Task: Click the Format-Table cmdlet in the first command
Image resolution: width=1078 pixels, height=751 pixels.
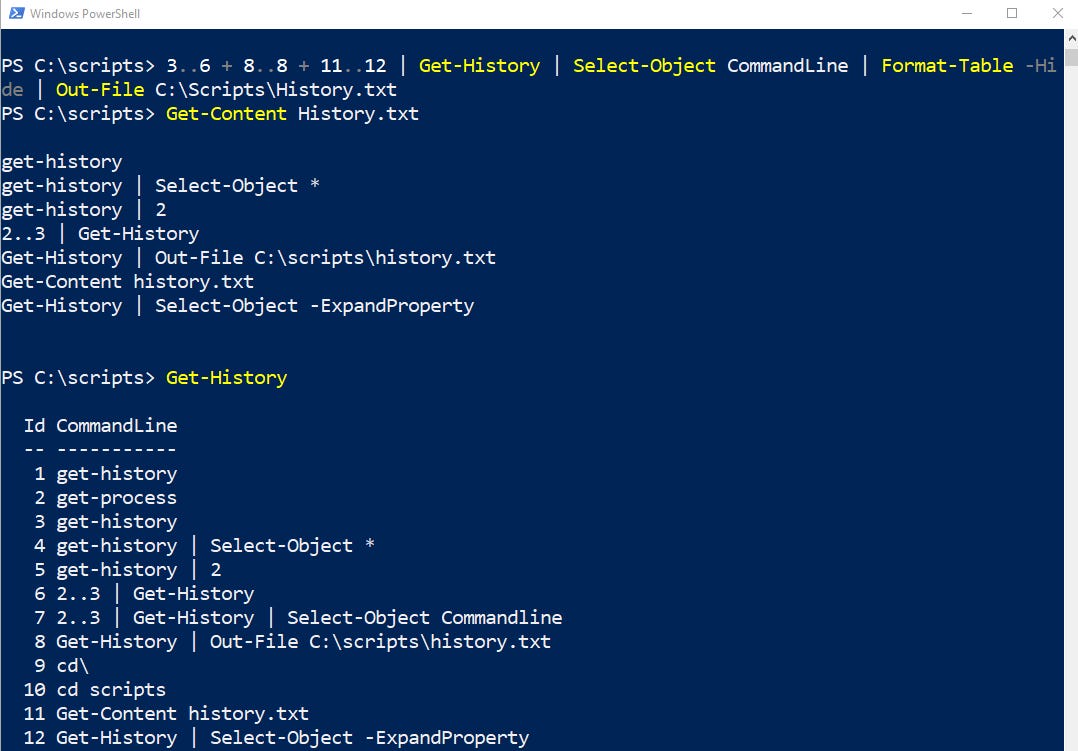Action: [x=947, y=65]
